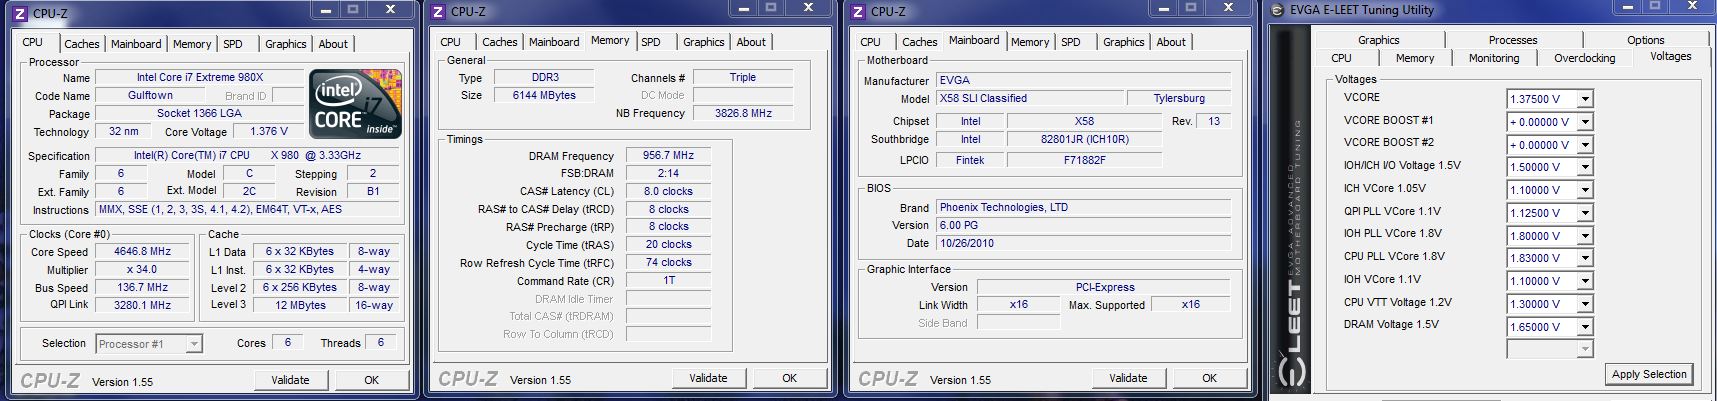This screenshot has height=401, width=1717.
Task: Open About tab in Mainboard-tab CPU-Z window
Action: 1171,42
